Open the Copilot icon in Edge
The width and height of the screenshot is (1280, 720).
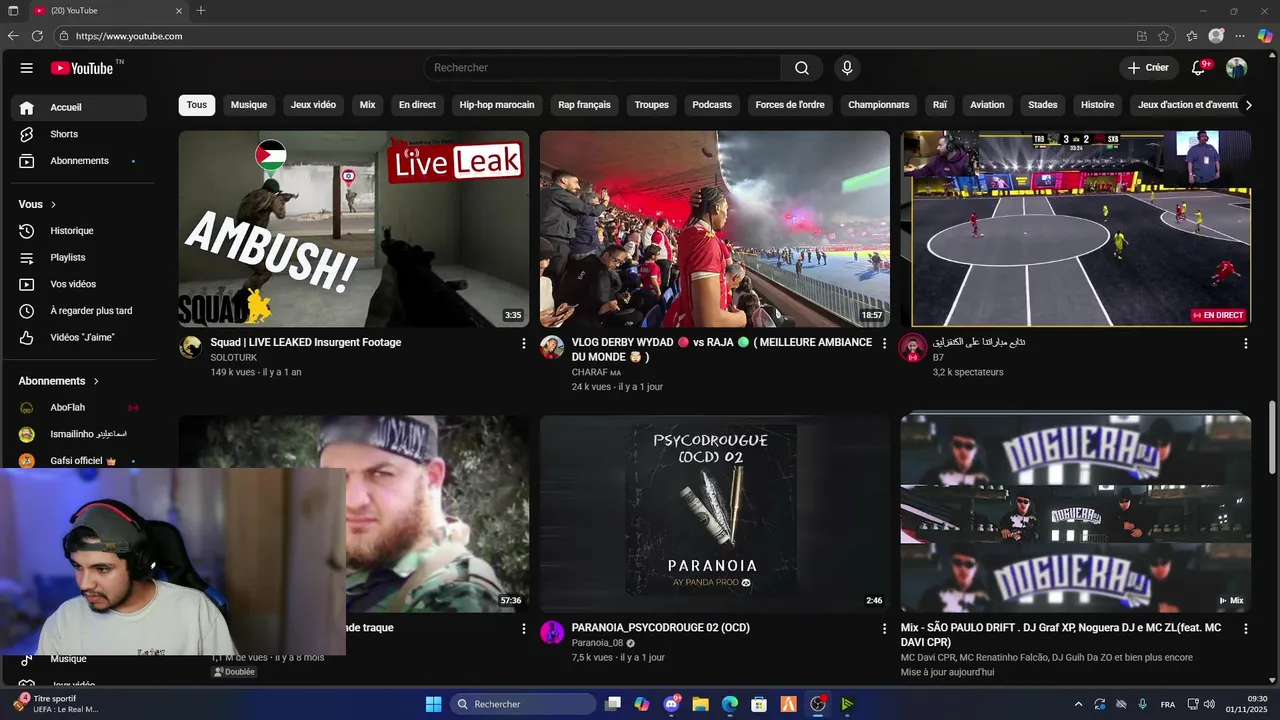coord(1265,36)
